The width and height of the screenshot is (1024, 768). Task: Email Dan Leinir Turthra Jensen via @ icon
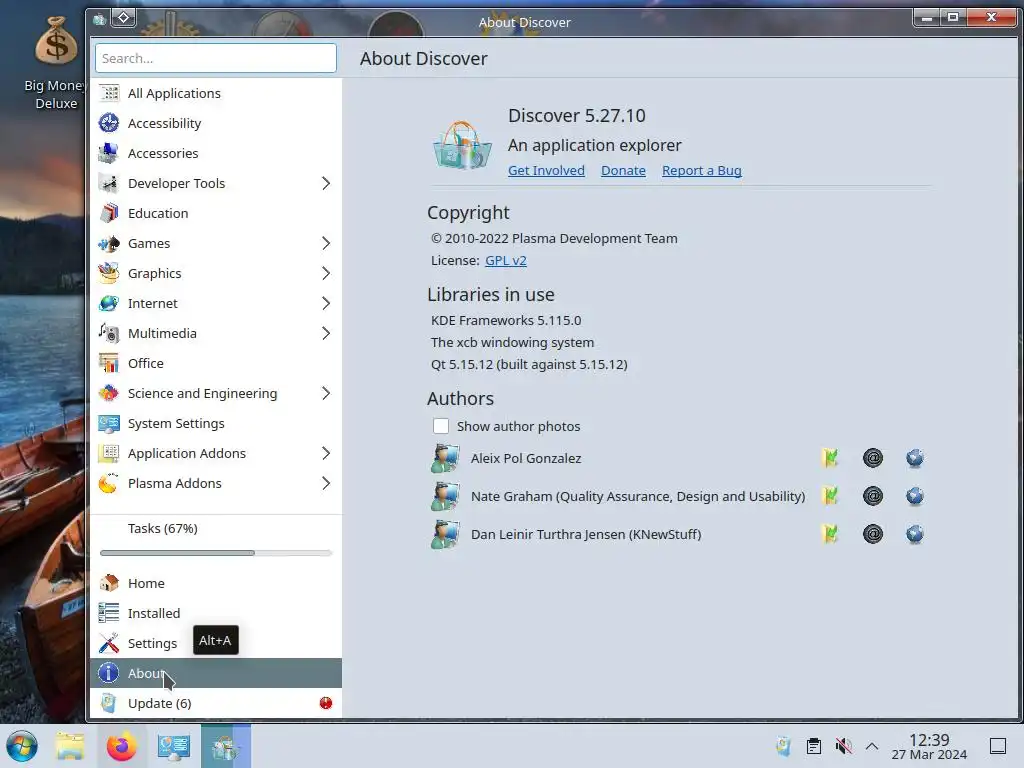coord(872,534)
